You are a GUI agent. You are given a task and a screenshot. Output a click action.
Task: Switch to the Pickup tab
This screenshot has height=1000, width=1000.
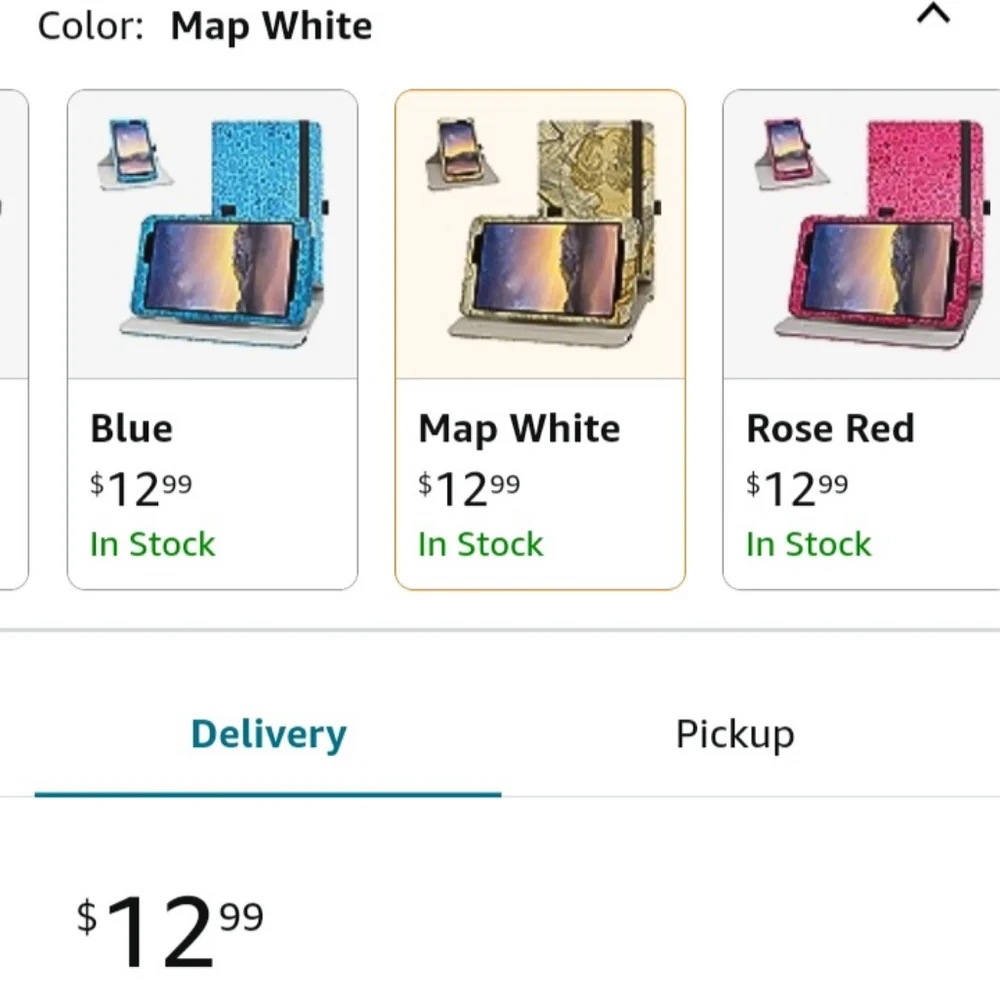(x=735, y=735)
